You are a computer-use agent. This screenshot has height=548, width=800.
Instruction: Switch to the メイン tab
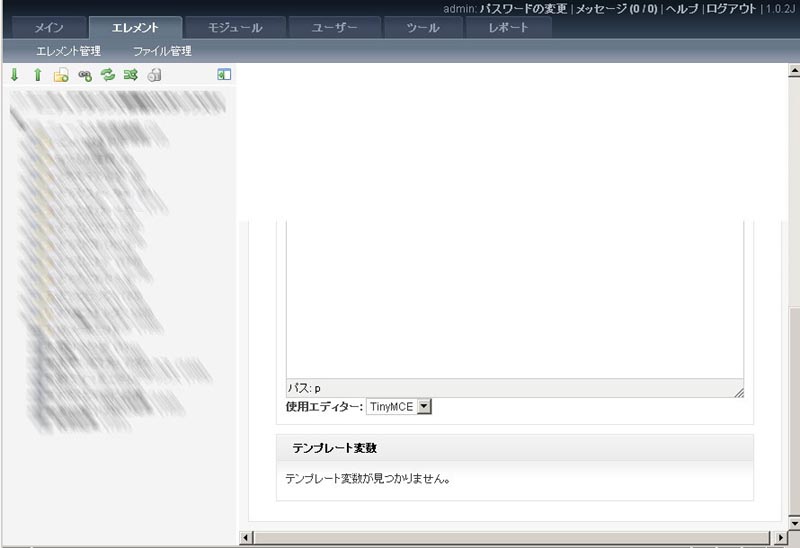coord(49,28)
